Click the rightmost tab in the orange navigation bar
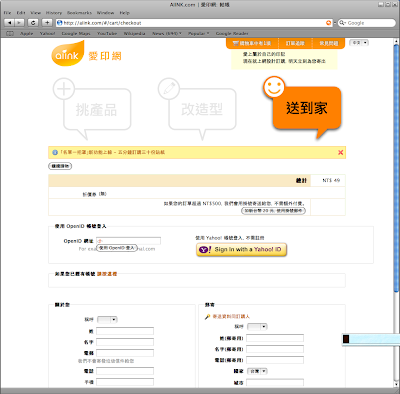The height and width of the screenshot is (394, 400). point(329,43)
